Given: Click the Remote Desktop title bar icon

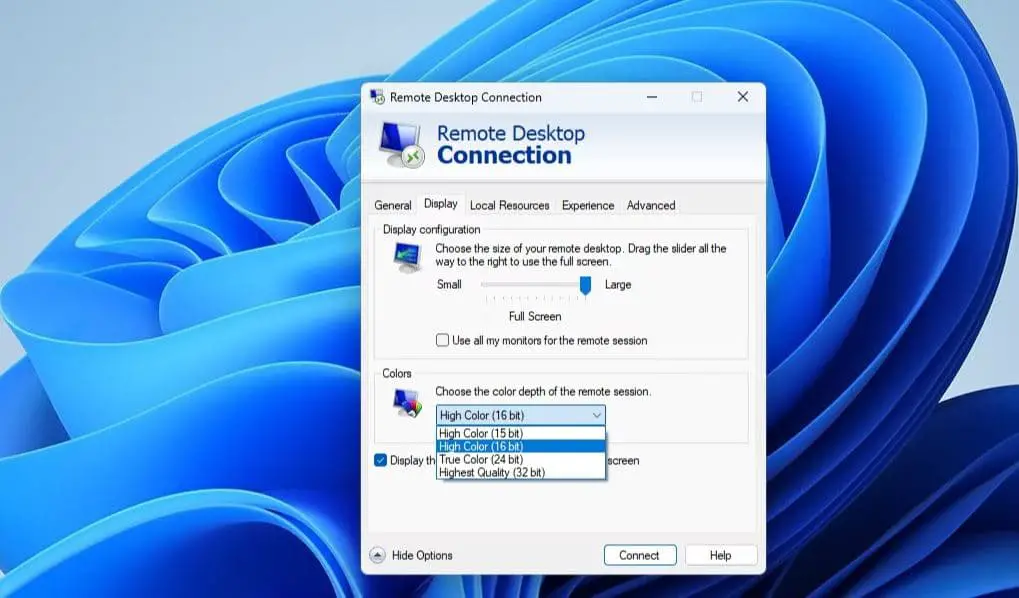Looking at the screenshot, I should [378, 97].
